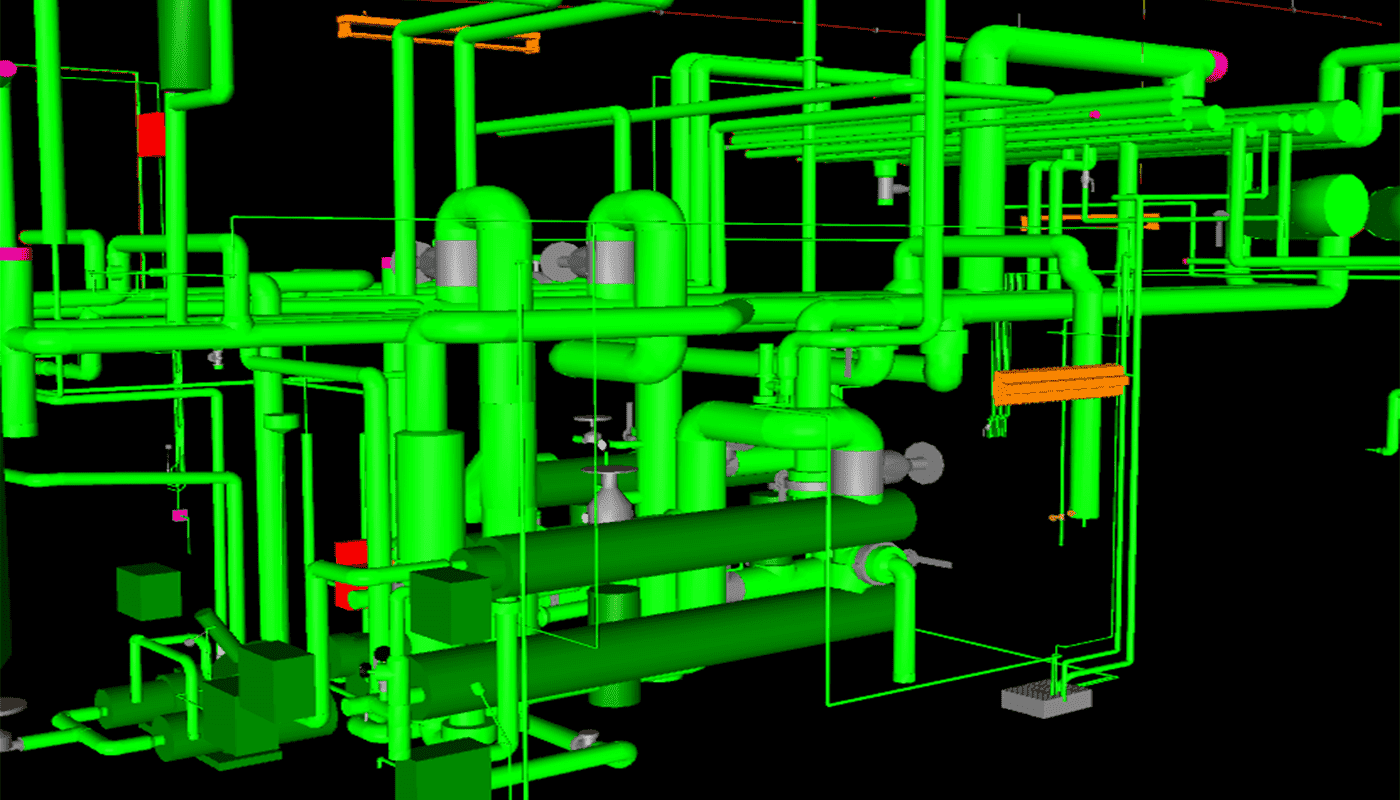Select the large orange support on the right

coord(1060,384)
